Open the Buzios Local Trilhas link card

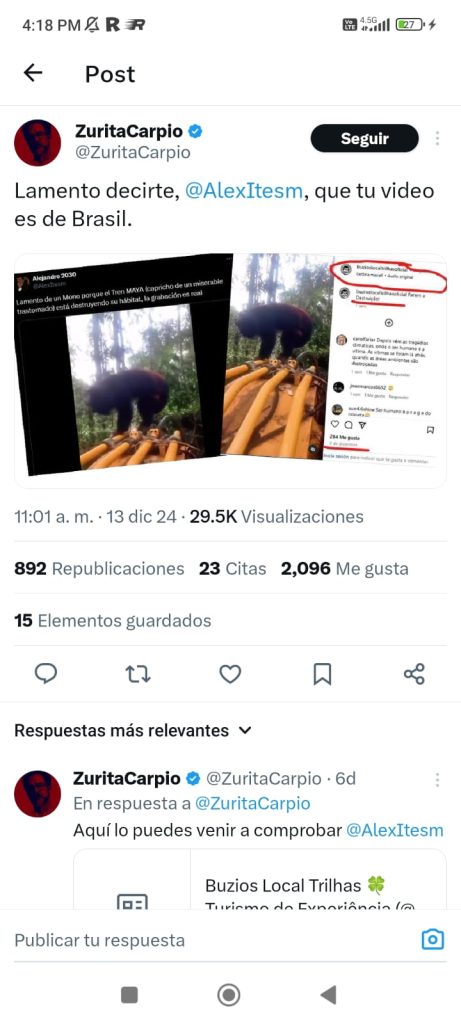pos(260,880)
